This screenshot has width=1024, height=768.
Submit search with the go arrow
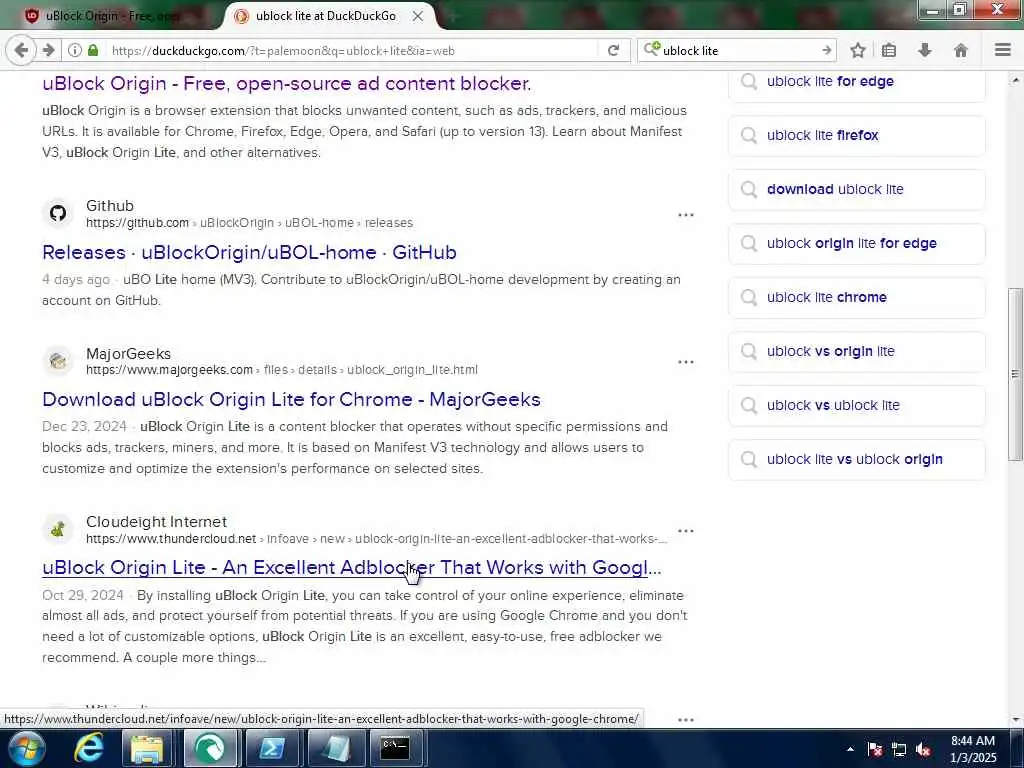[826, 50]
